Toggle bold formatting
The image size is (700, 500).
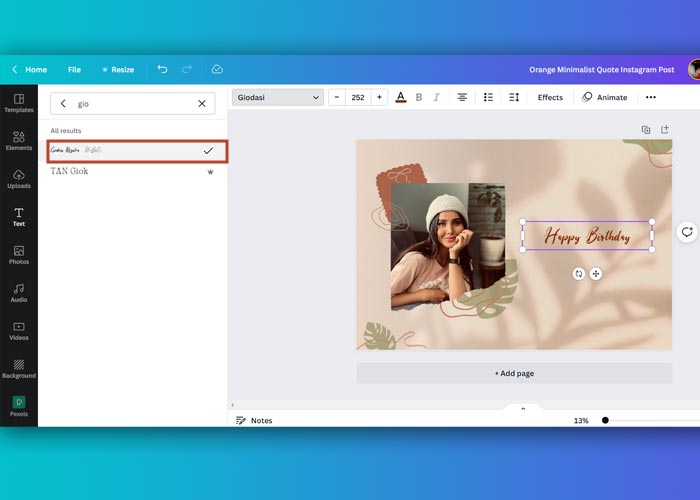point(419,97)
